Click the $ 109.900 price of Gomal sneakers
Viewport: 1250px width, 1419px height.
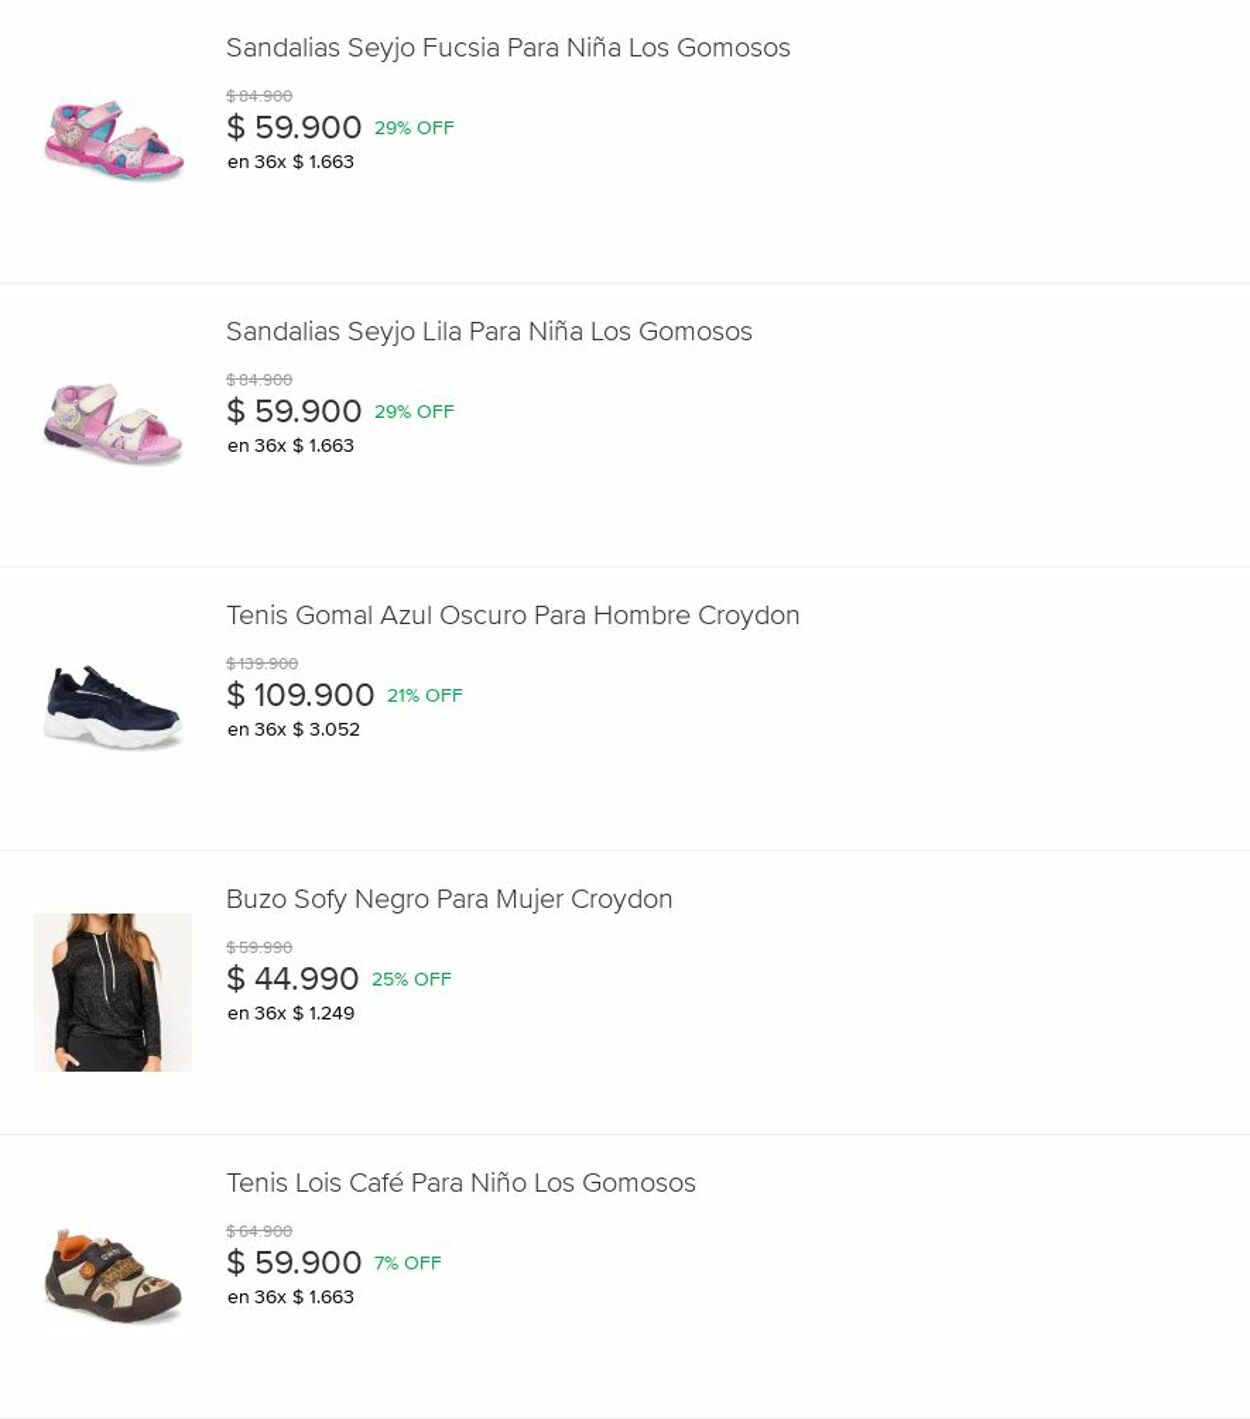(x=300, y=695)
